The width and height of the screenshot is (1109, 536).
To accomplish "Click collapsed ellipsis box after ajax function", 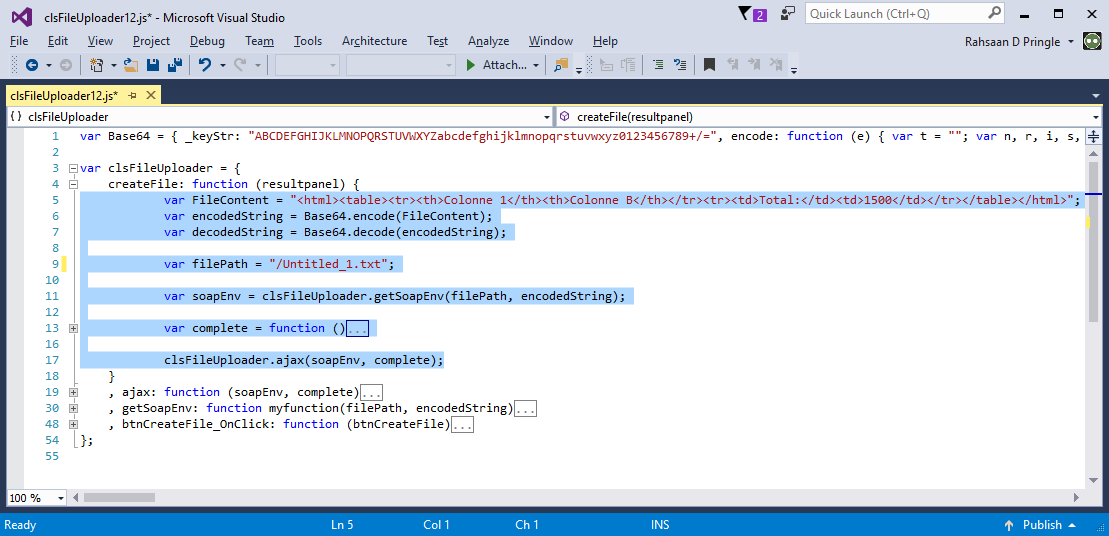I will [x=372, y=392].
